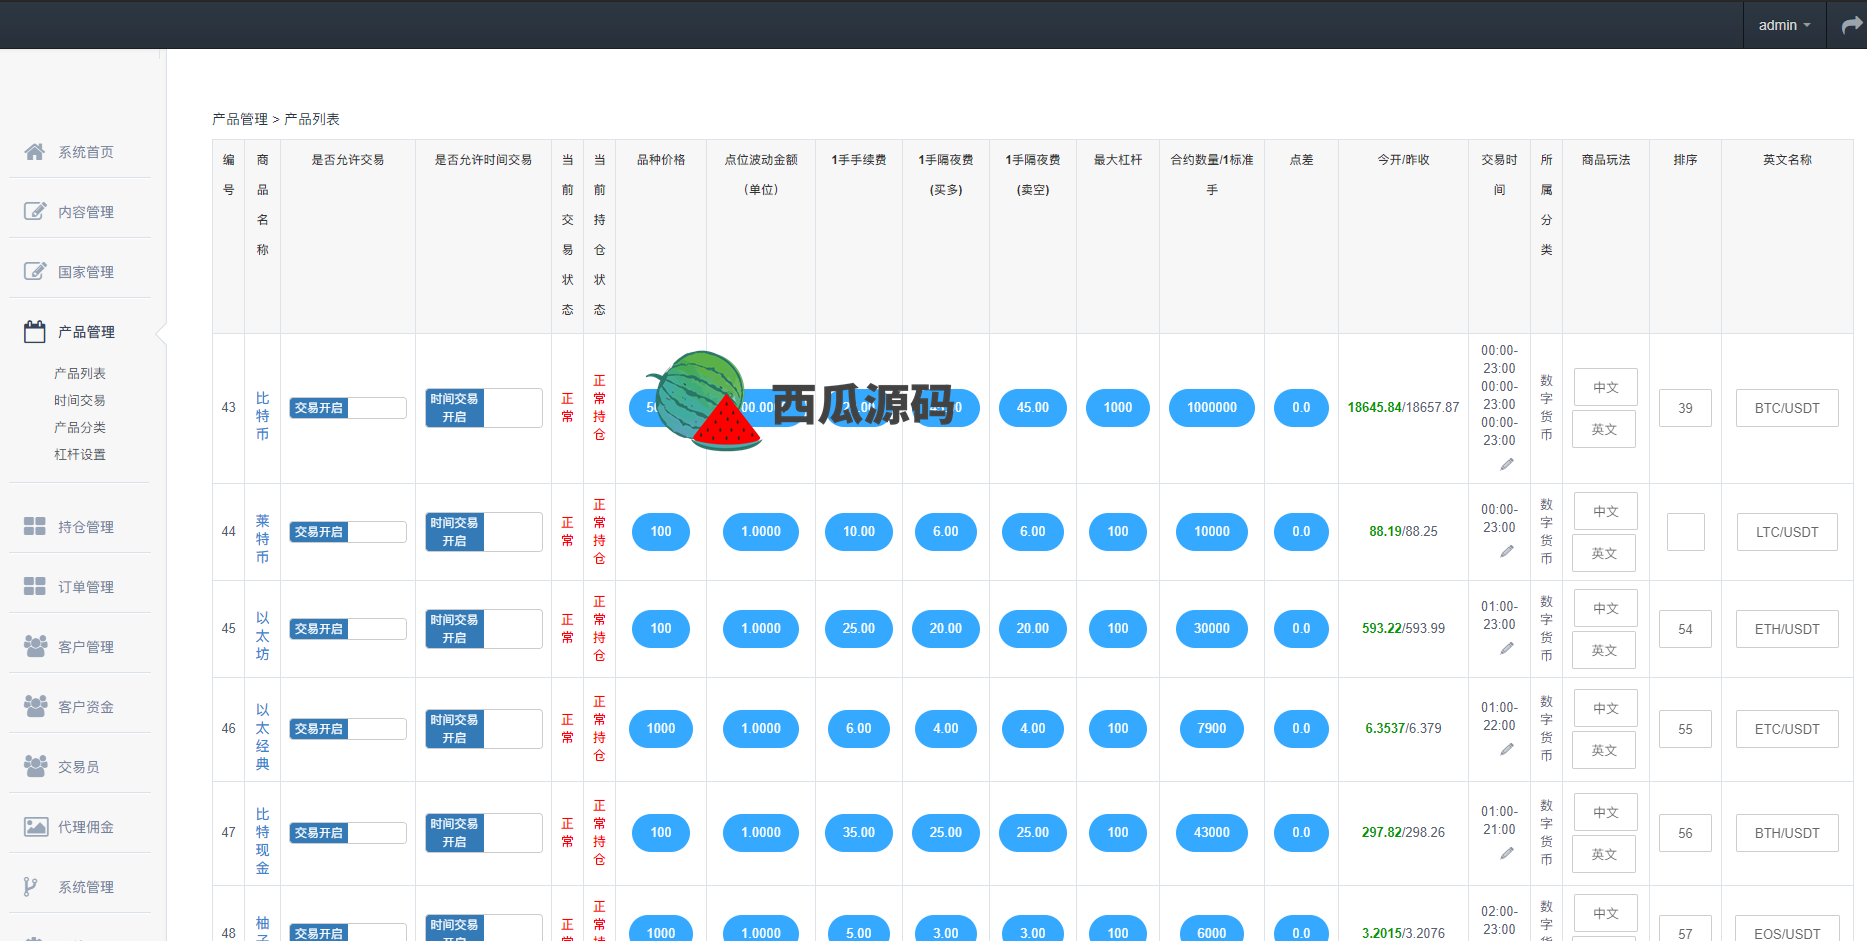
Task: Open 产品列表 submenu item
Action: [x=80, y=373]
